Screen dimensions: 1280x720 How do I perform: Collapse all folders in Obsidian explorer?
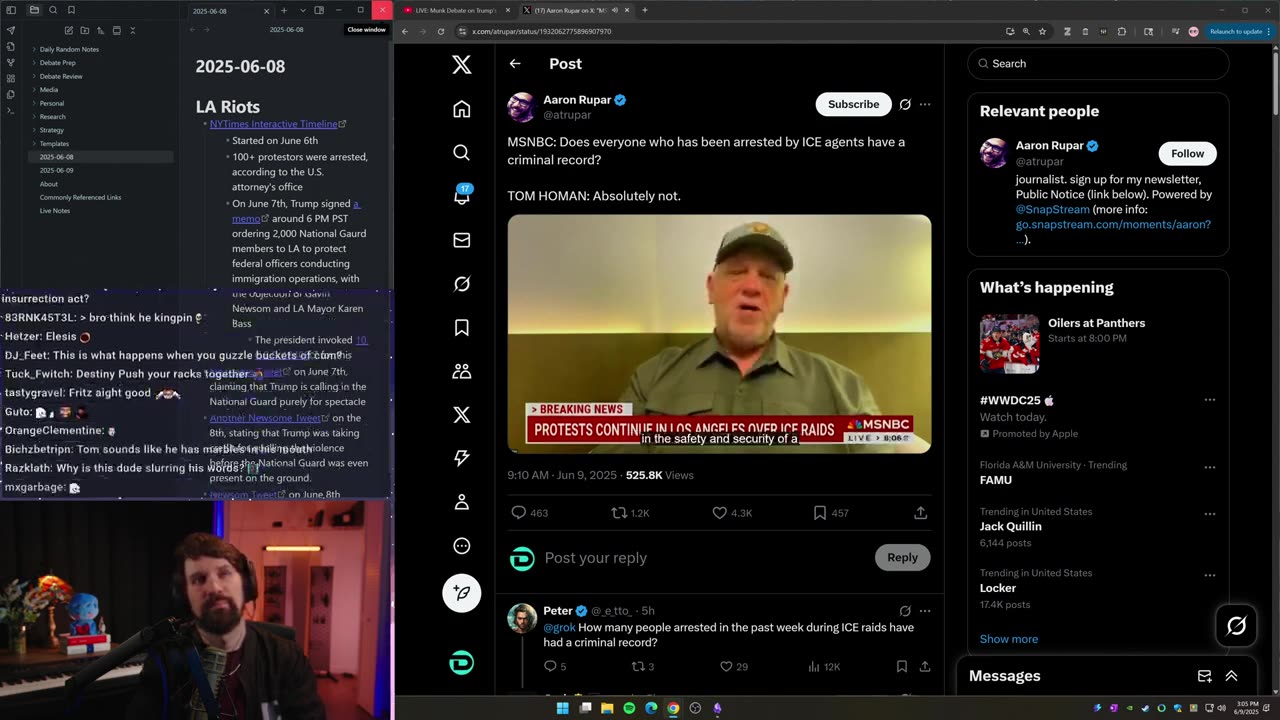coord(132,31)
